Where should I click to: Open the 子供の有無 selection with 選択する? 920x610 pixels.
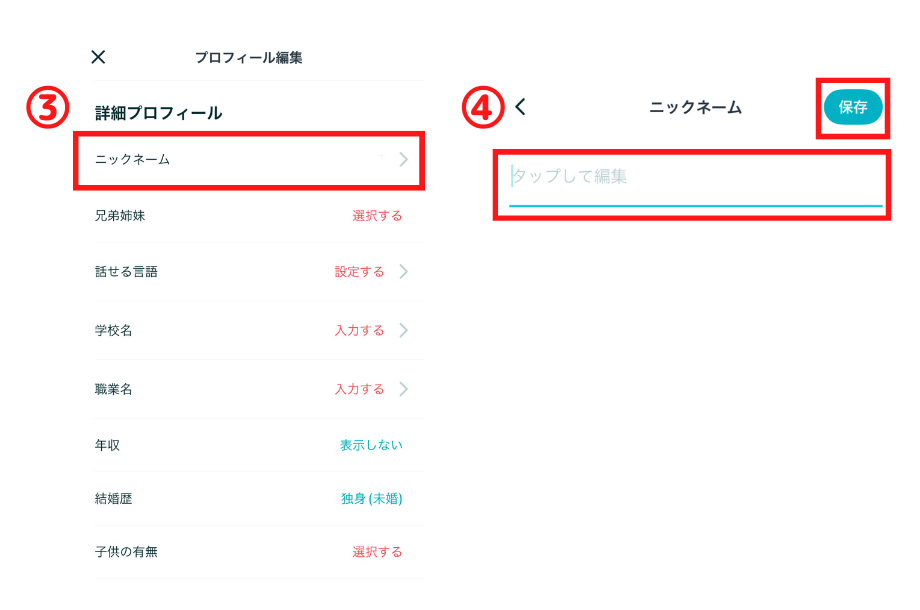pos(378,551)
